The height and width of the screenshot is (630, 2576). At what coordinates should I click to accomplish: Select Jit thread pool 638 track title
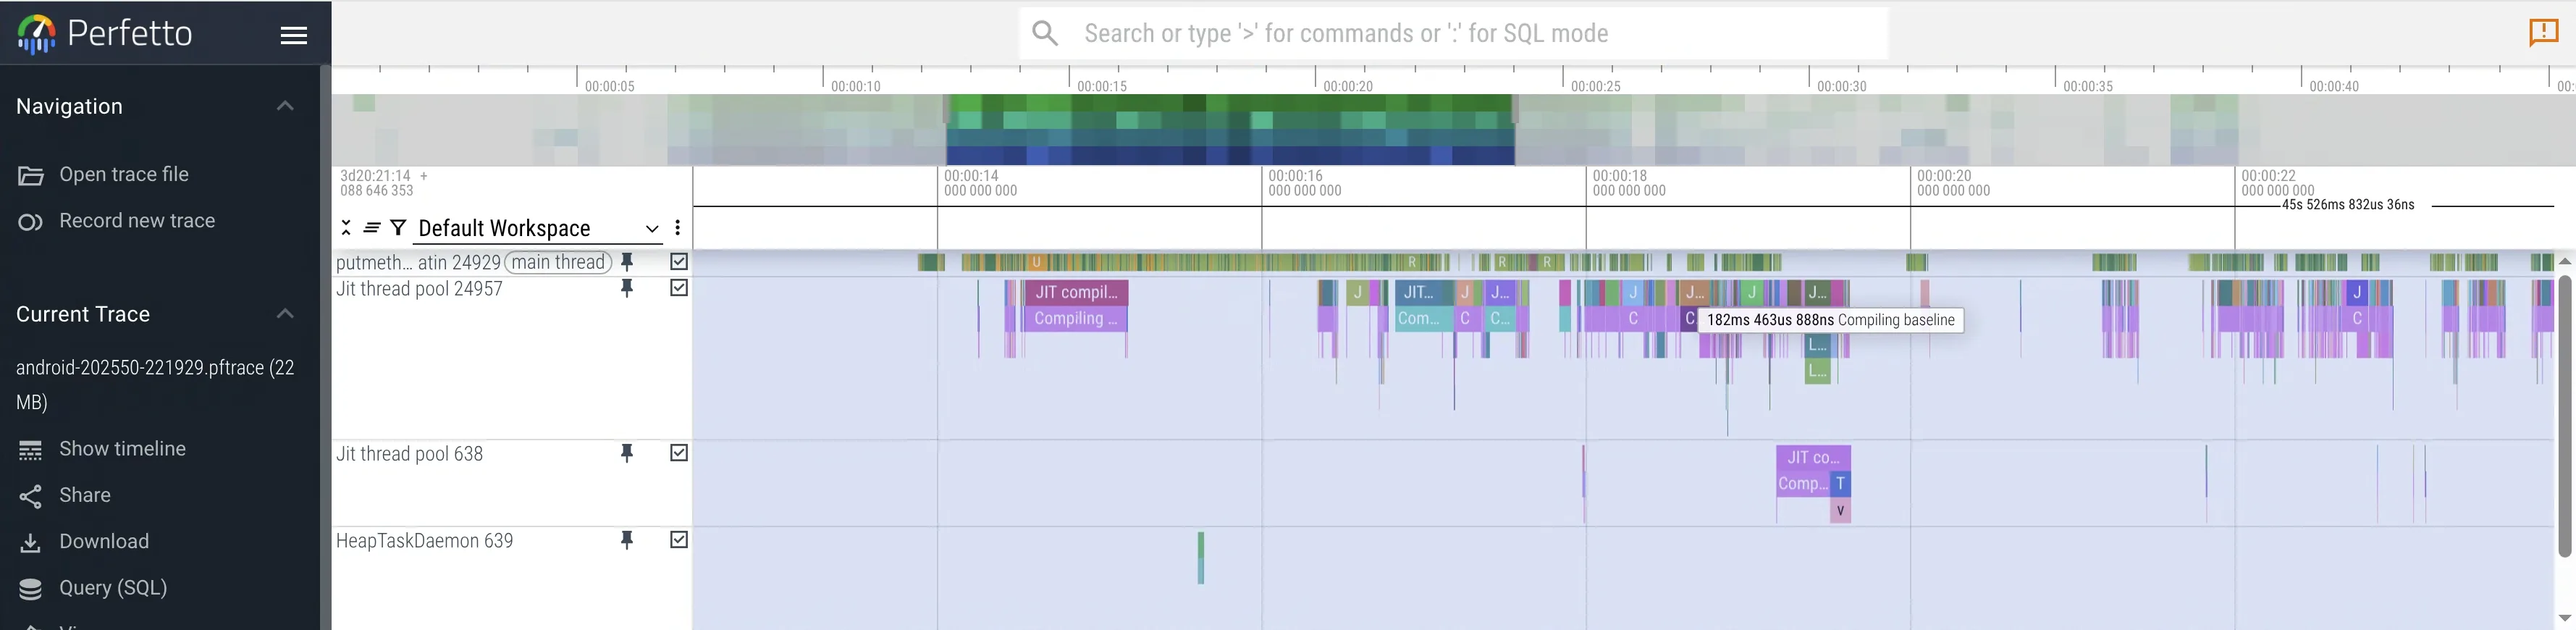(409, 454)
